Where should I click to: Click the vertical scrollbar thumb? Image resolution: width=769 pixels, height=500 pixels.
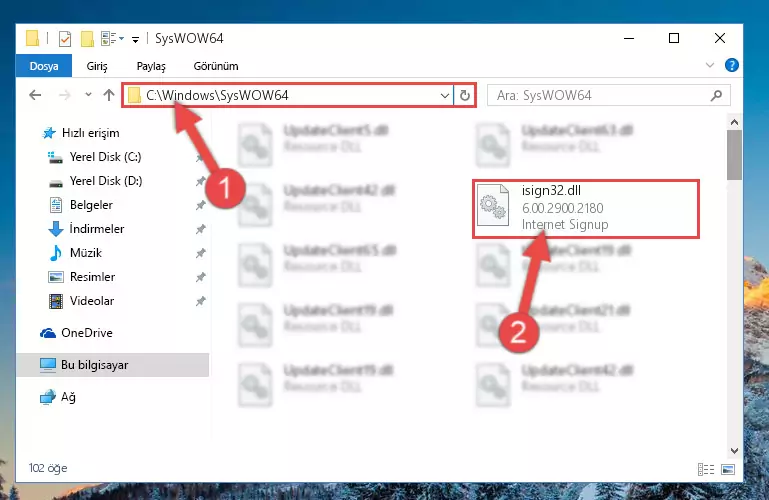(x=734, y=155)
